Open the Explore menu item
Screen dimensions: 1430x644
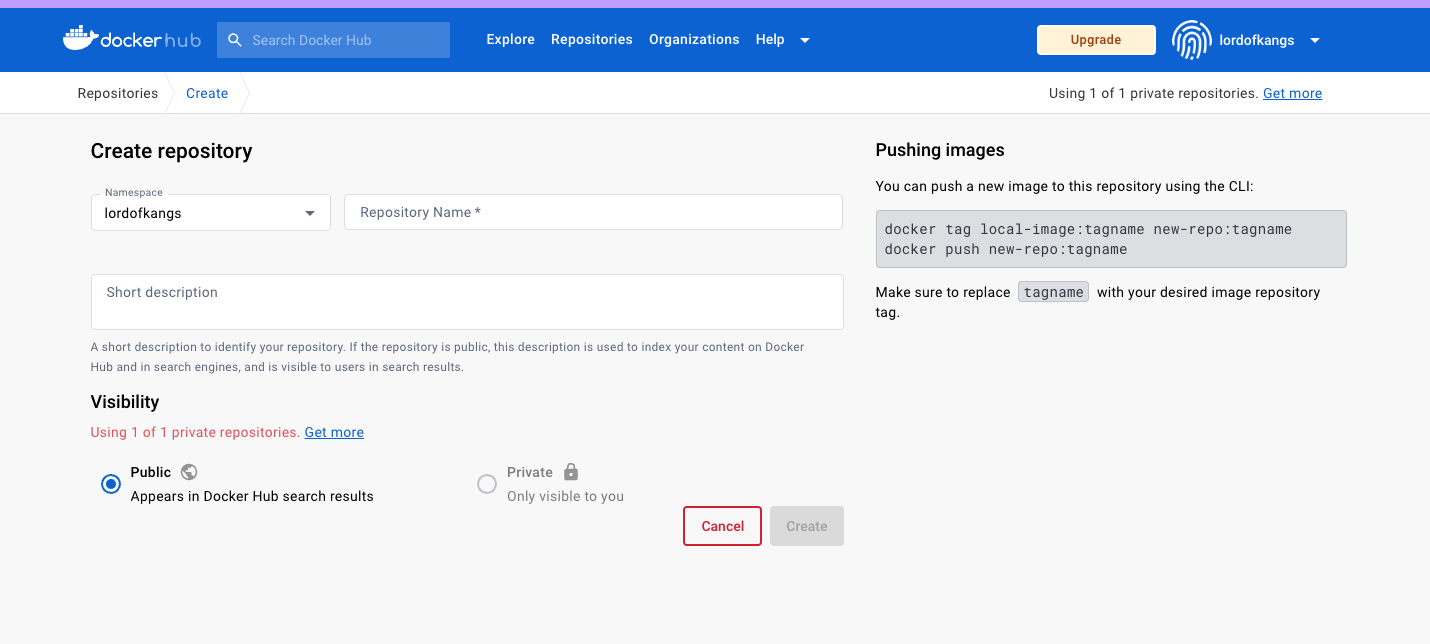(511, 40)
